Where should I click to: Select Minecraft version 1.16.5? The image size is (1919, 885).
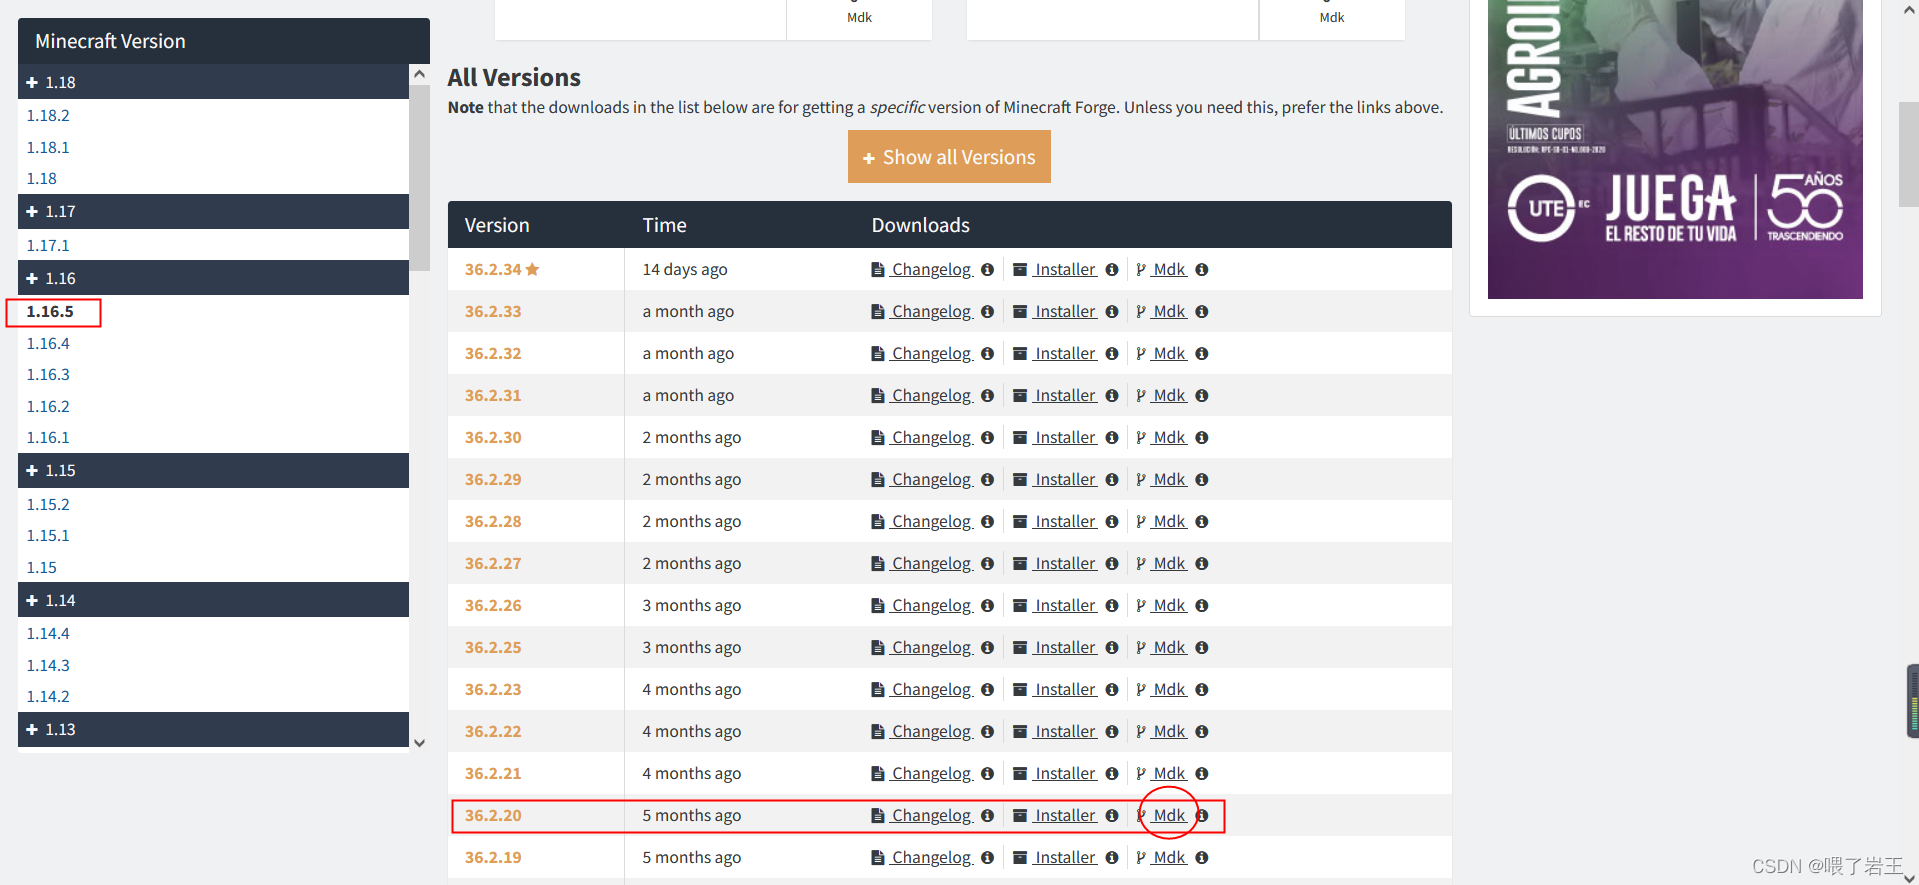[50, 312]
